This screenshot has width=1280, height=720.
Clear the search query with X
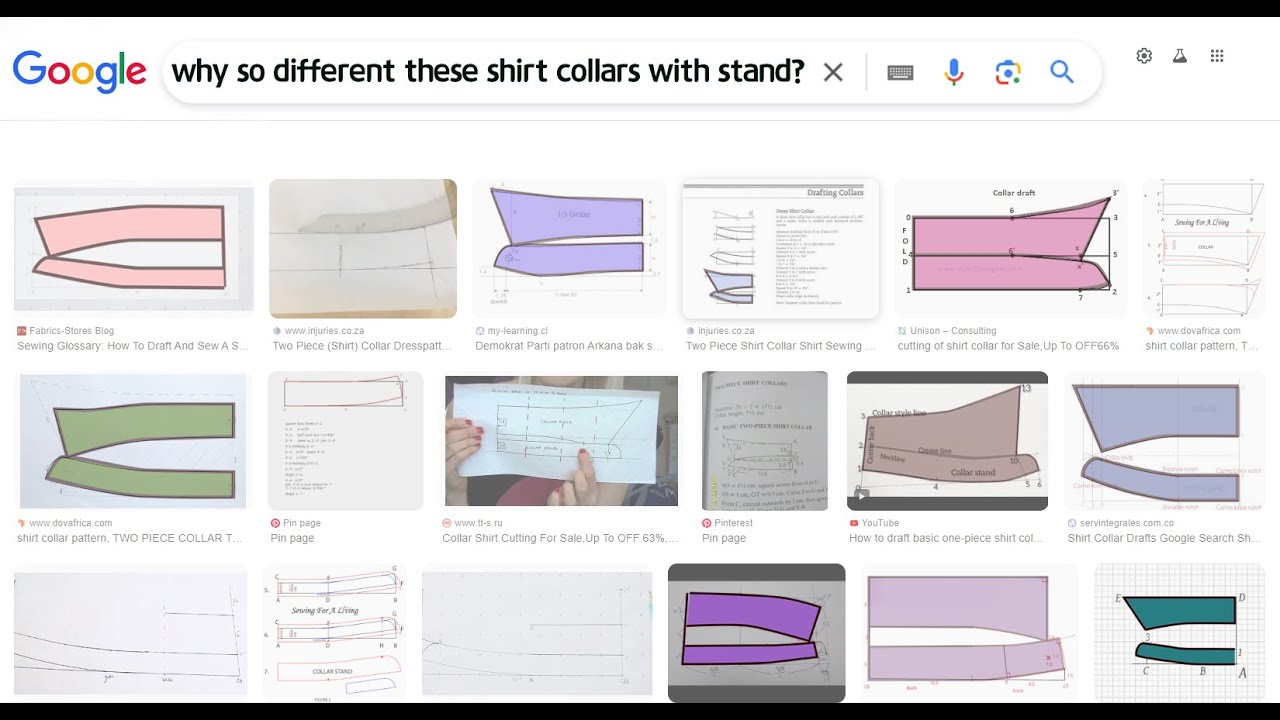(833, 72)
